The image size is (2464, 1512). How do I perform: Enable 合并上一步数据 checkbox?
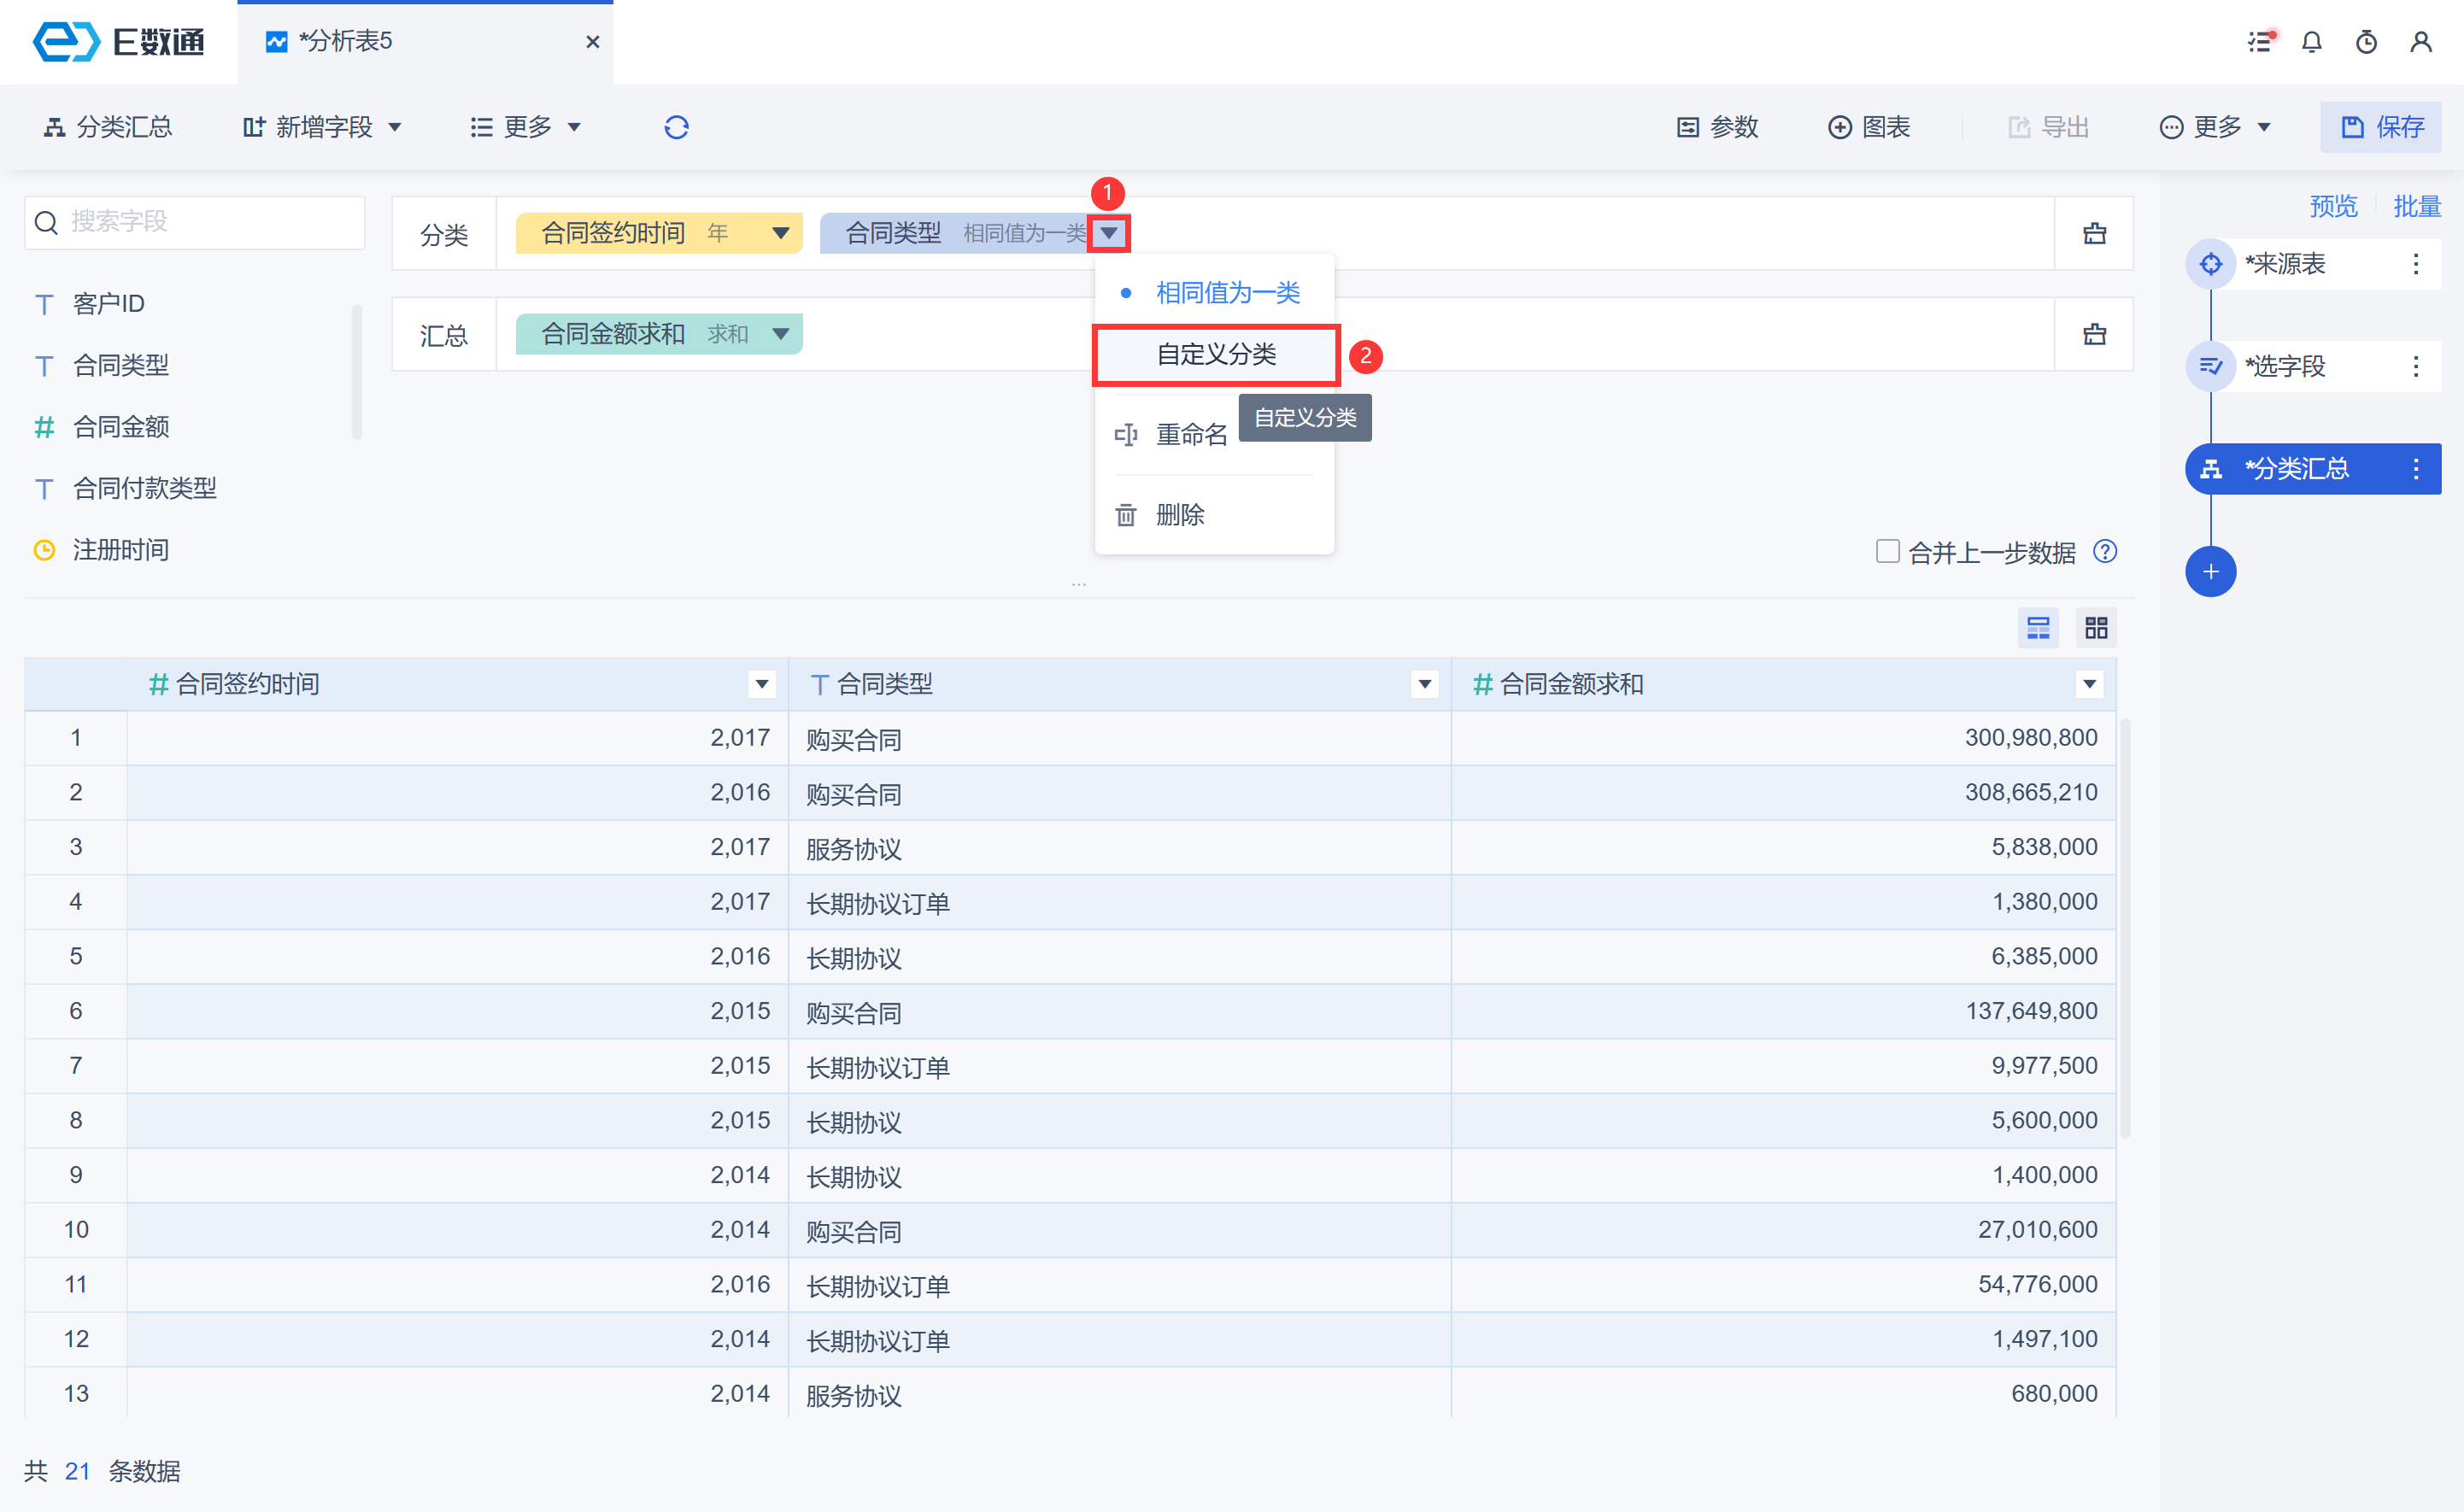tap(1887, 552)
